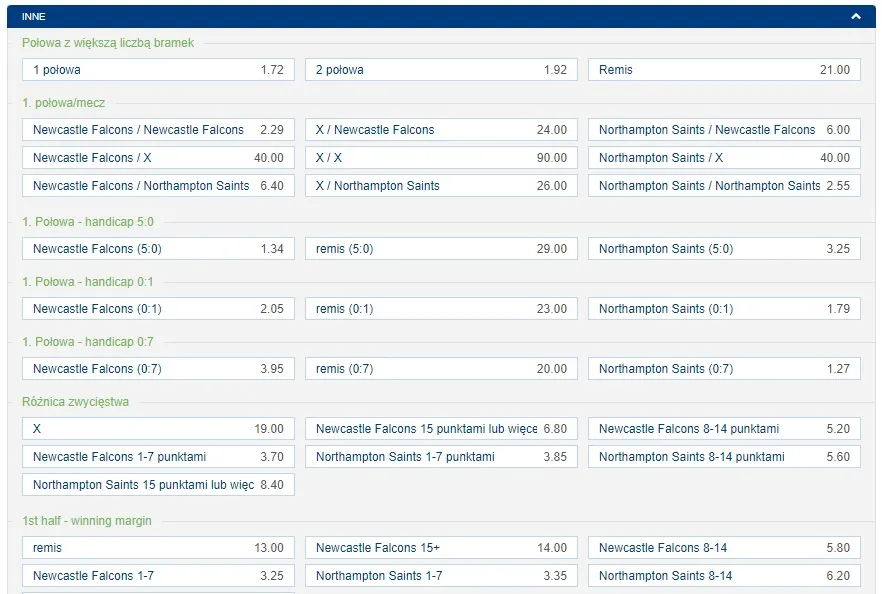This screenshot has width=882, height=594.
Task: Pick remis (5:0) at 29.00
Action: 441,249
